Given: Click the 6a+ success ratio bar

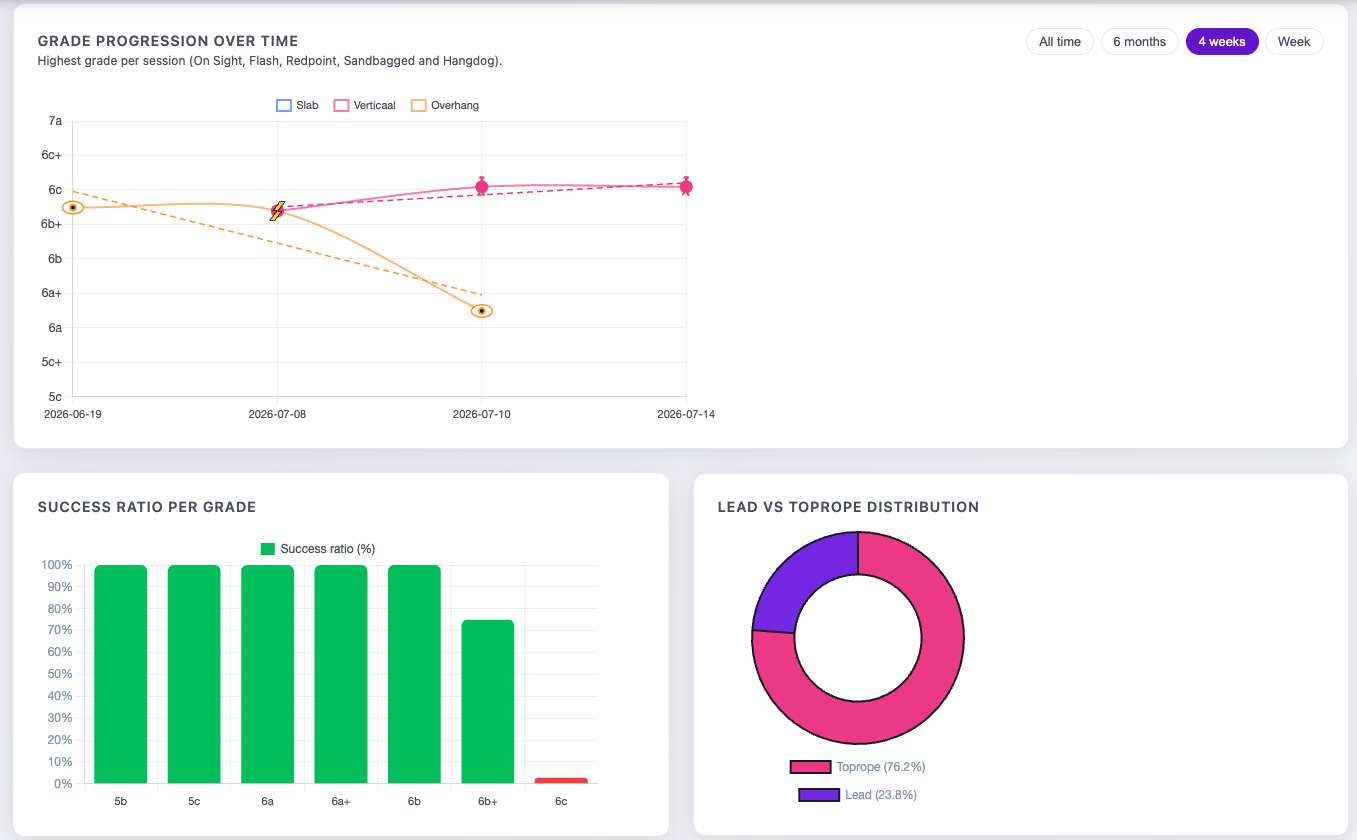Looking at the screenshot, I should click(x=341, y=674).
